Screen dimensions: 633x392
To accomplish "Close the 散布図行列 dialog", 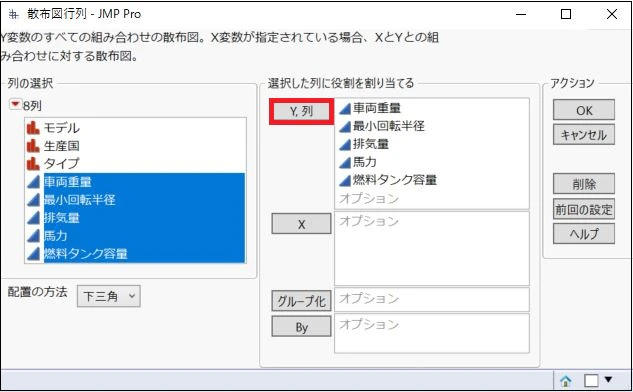I will (612, 15).
